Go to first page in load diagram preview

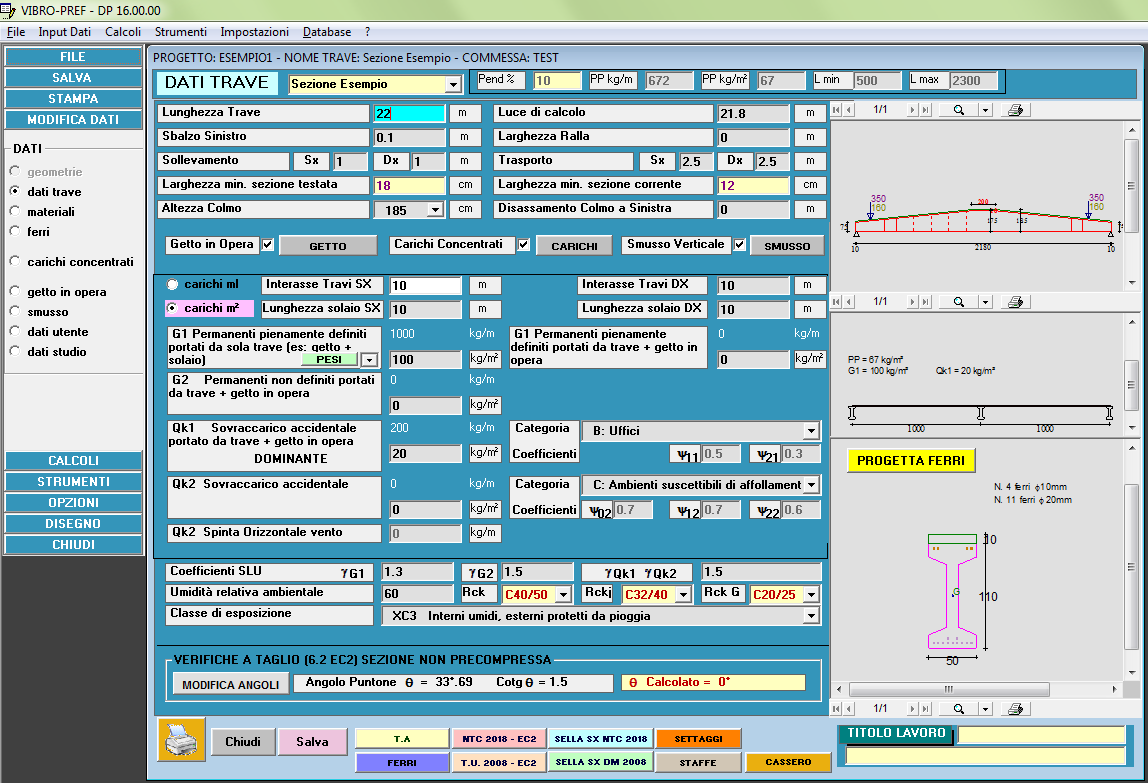click(837, 302)
